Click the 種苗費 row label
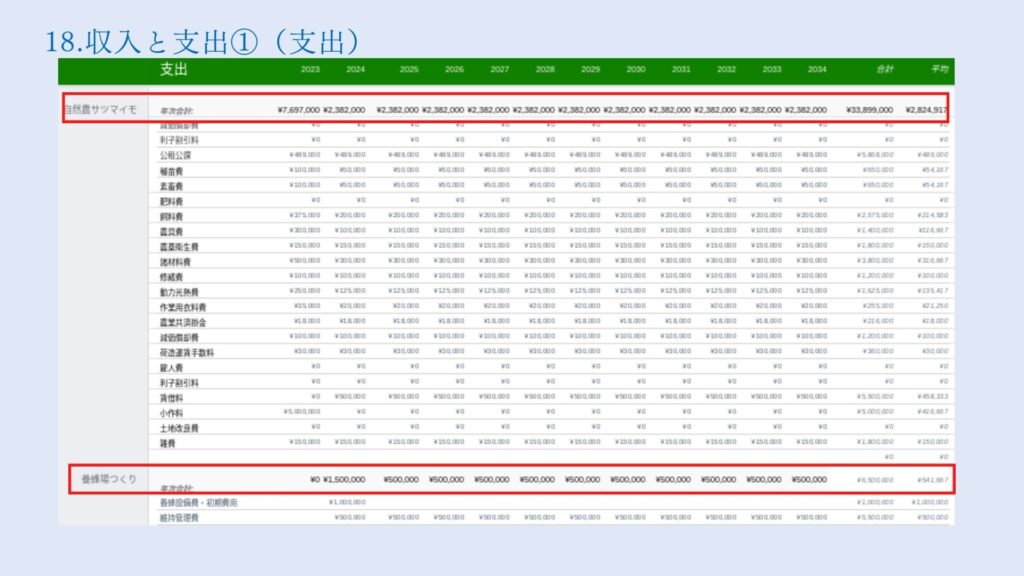The image size is (1024, 576). click(172, 171)
